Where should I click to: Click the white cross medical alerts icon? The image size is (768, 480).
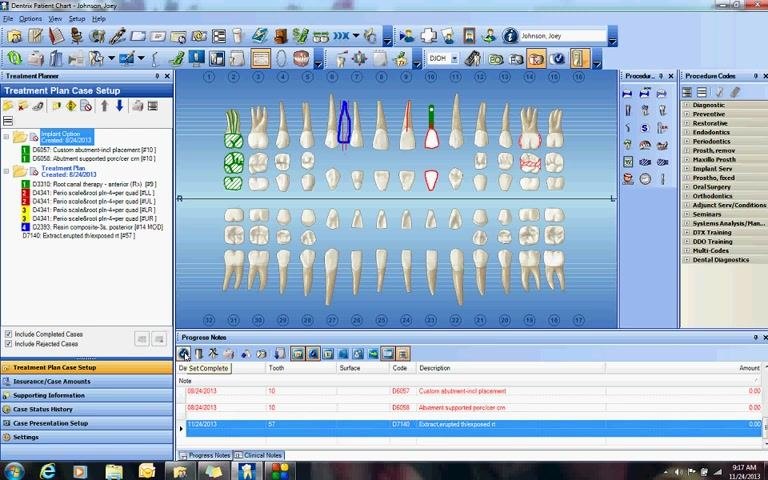[x=429, y=36]
